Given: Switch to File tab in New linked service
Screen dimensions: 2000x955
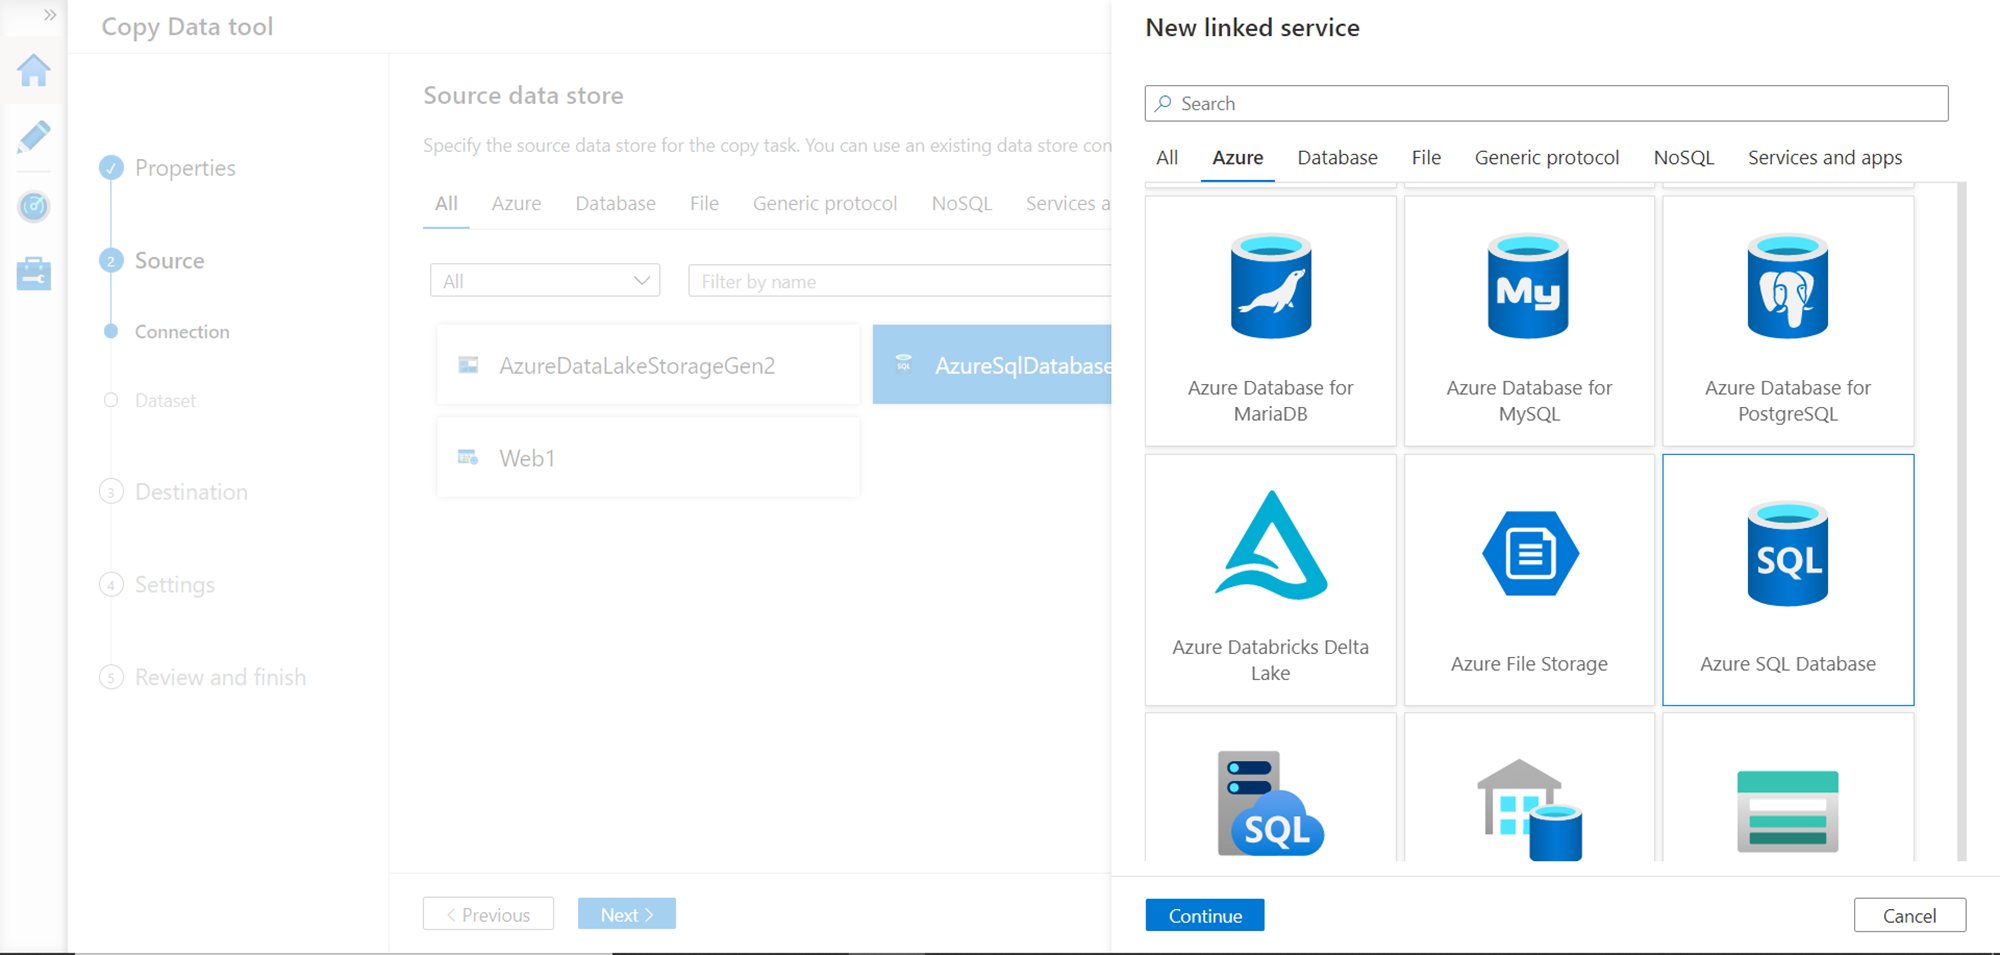Looking at the screenshot, I should click(x=1426, y=157).
